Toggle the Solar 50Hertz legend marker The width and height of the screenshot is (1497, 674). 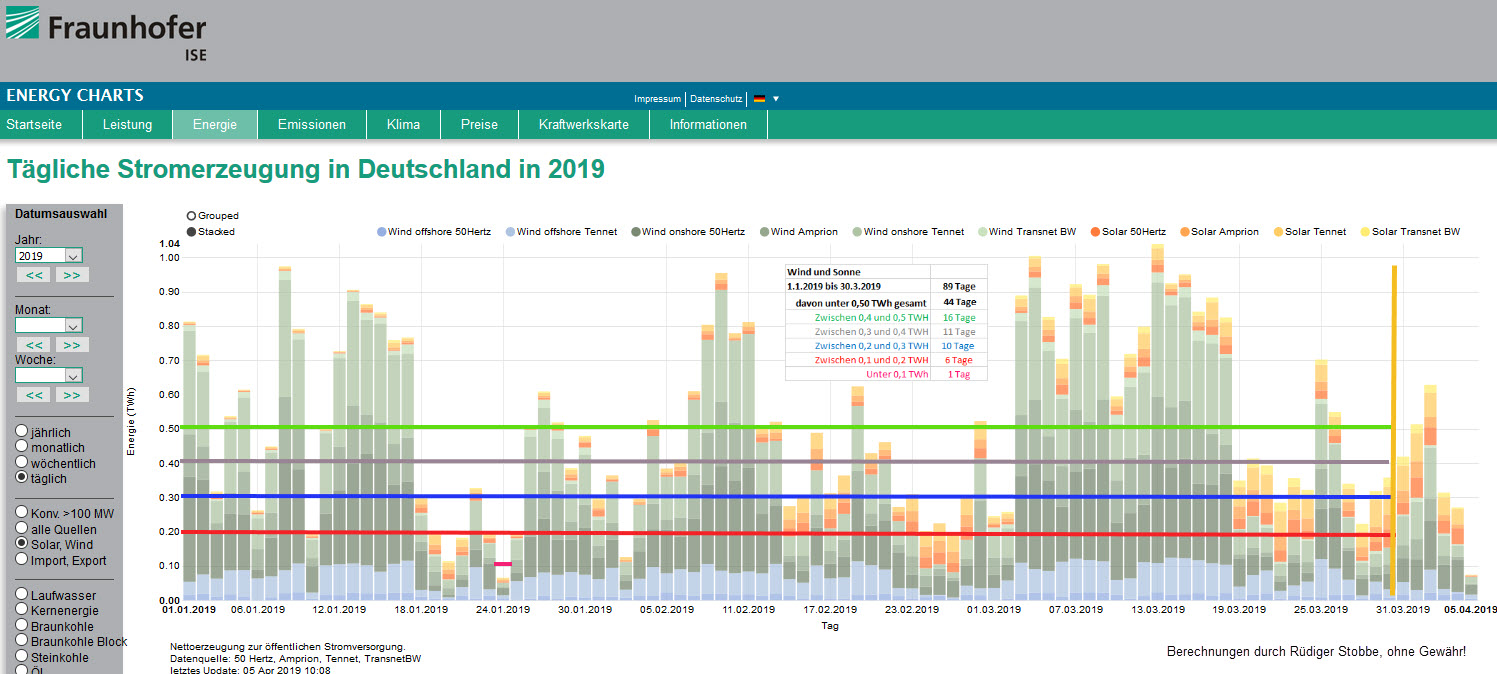coord(1095,232)
